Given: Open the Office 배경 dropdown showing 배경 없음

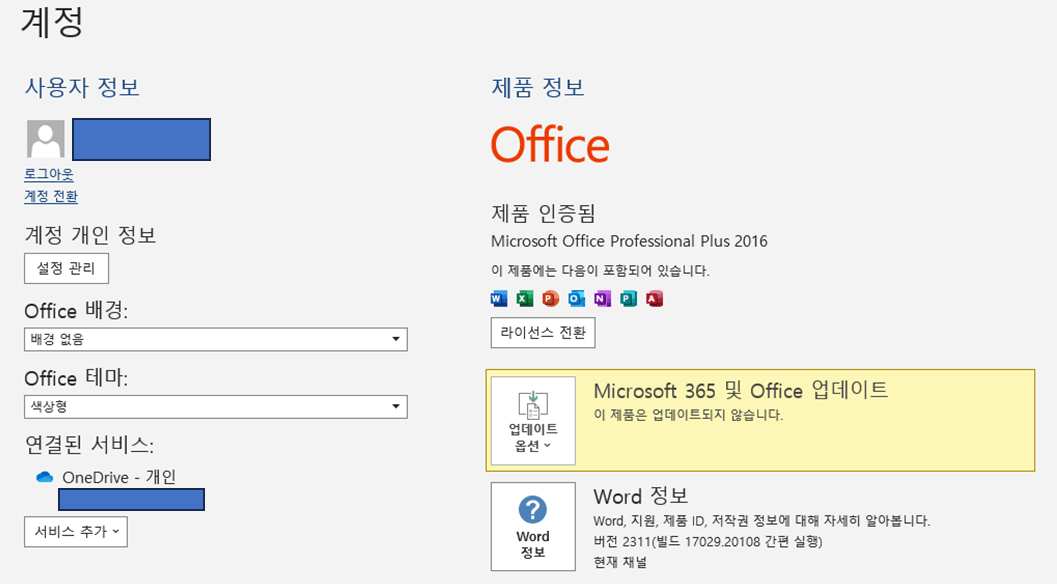Looking at the screenshot, I should tap(216, 339).
